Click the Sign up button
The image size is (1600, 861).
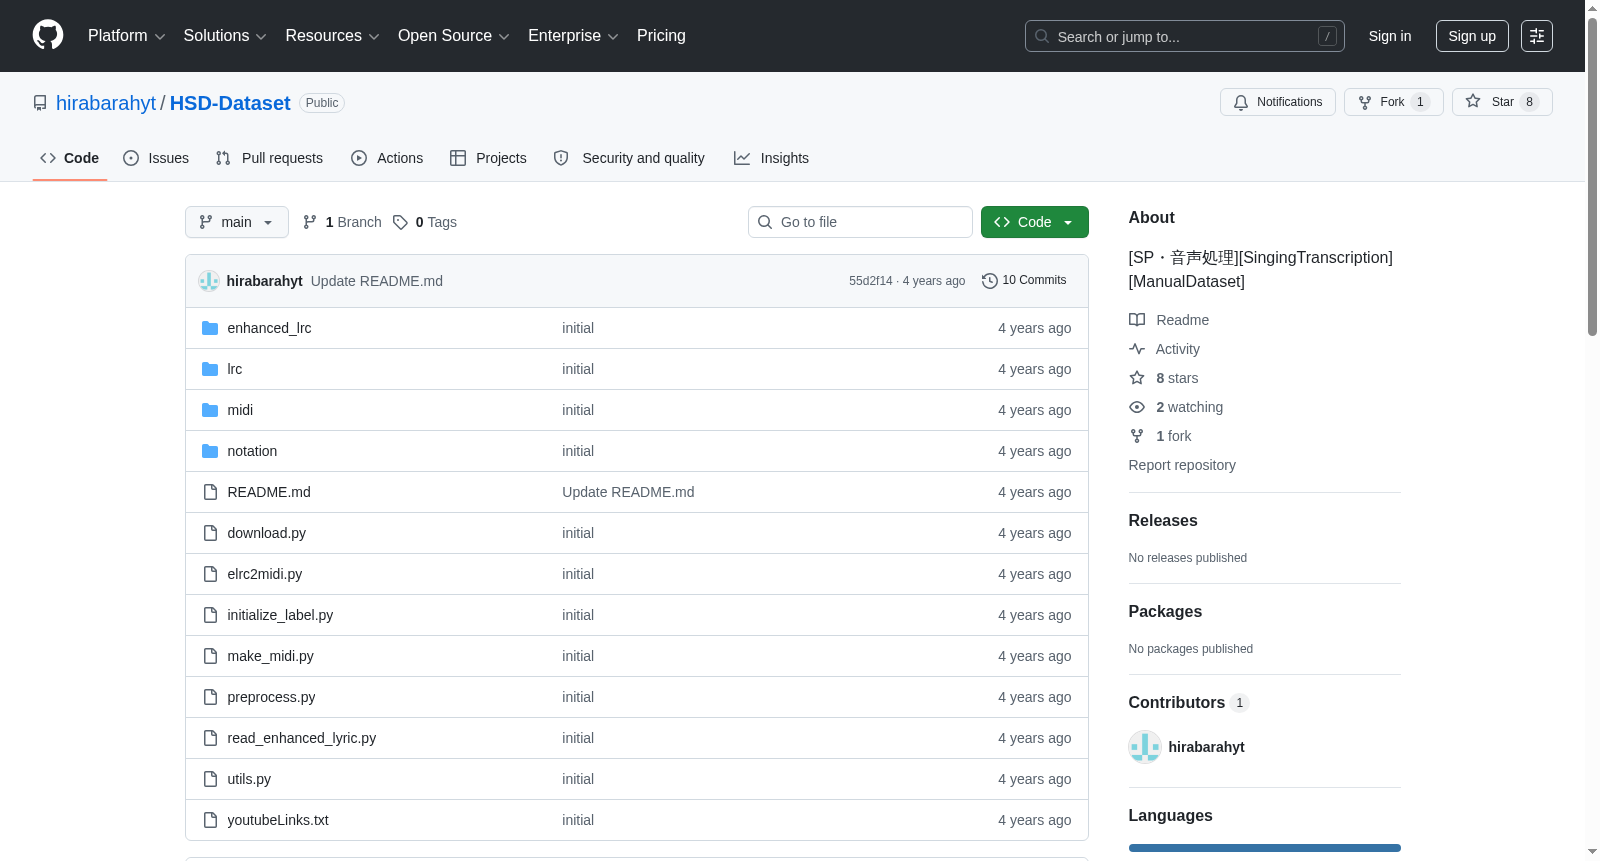[x=1472, y=36]
